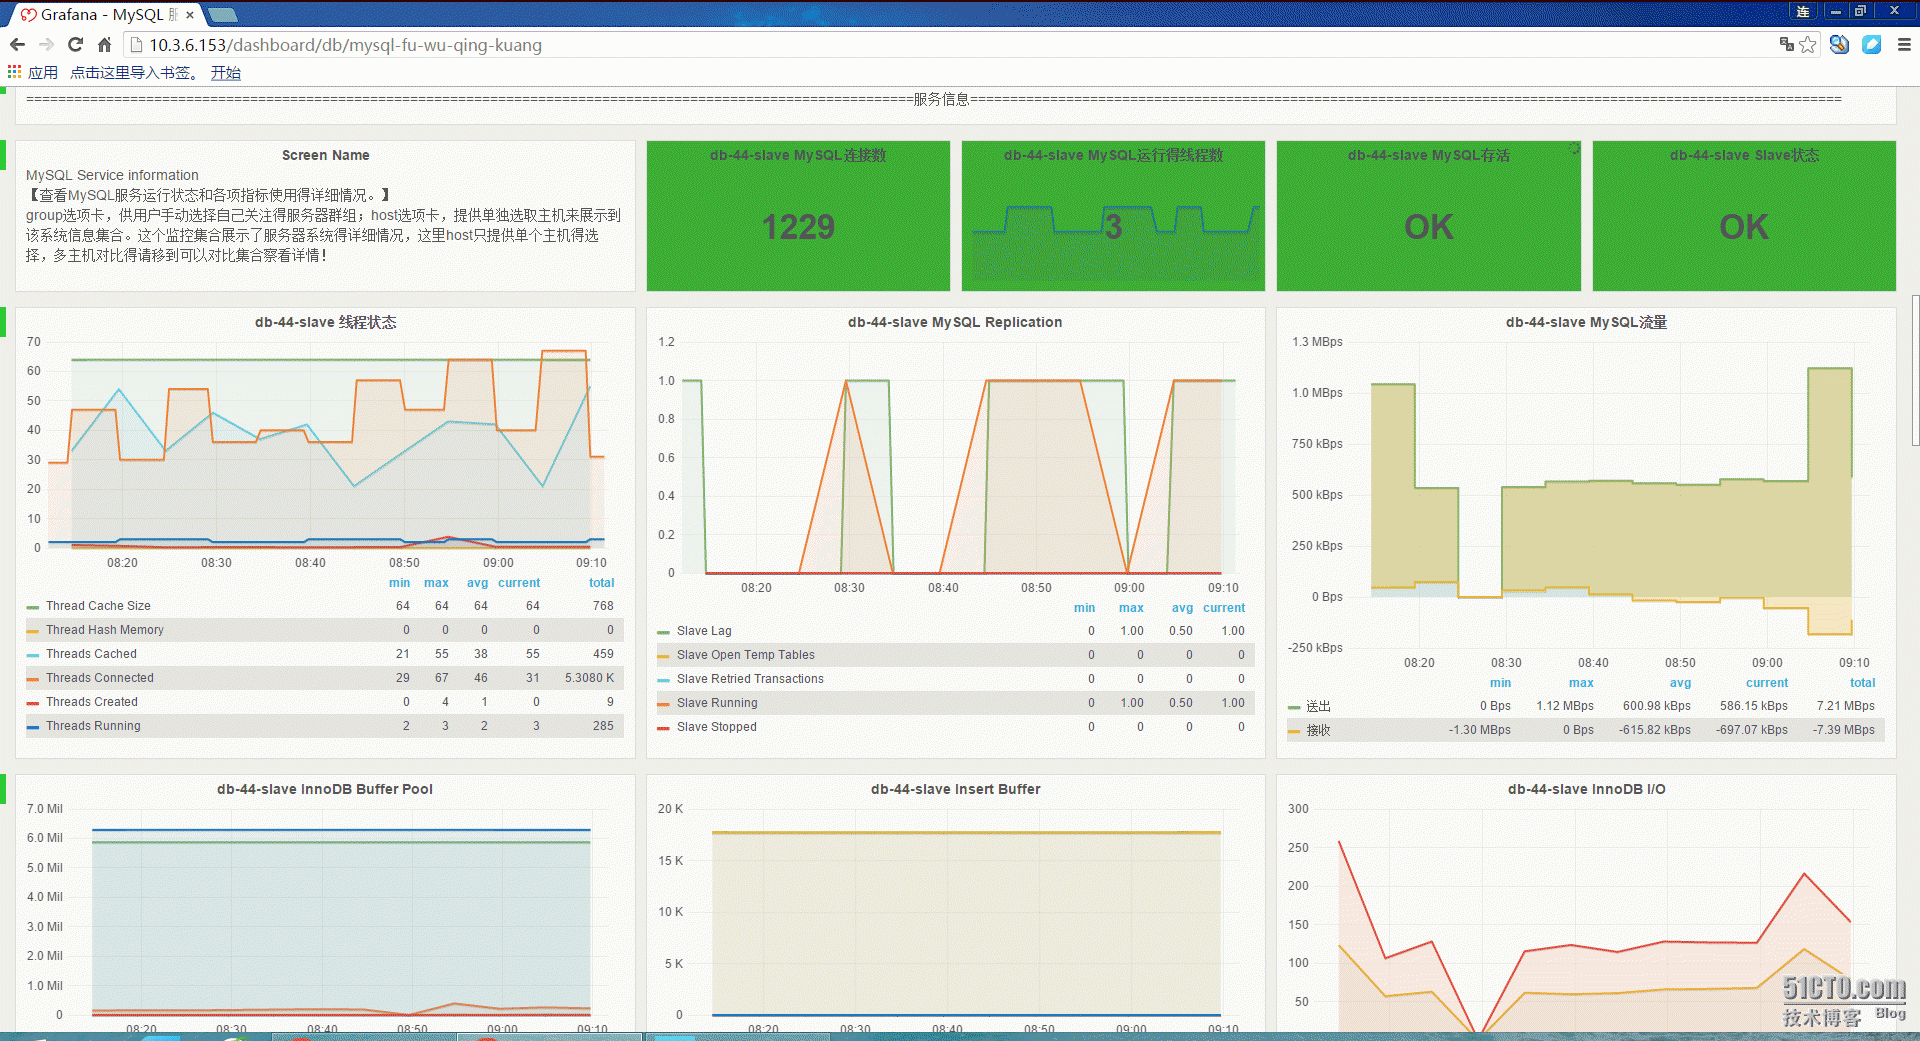This screenshot has width=1920, height=1041.
Task: Click the OK value in MySQL存活 panel
Action: [1428, 227]
